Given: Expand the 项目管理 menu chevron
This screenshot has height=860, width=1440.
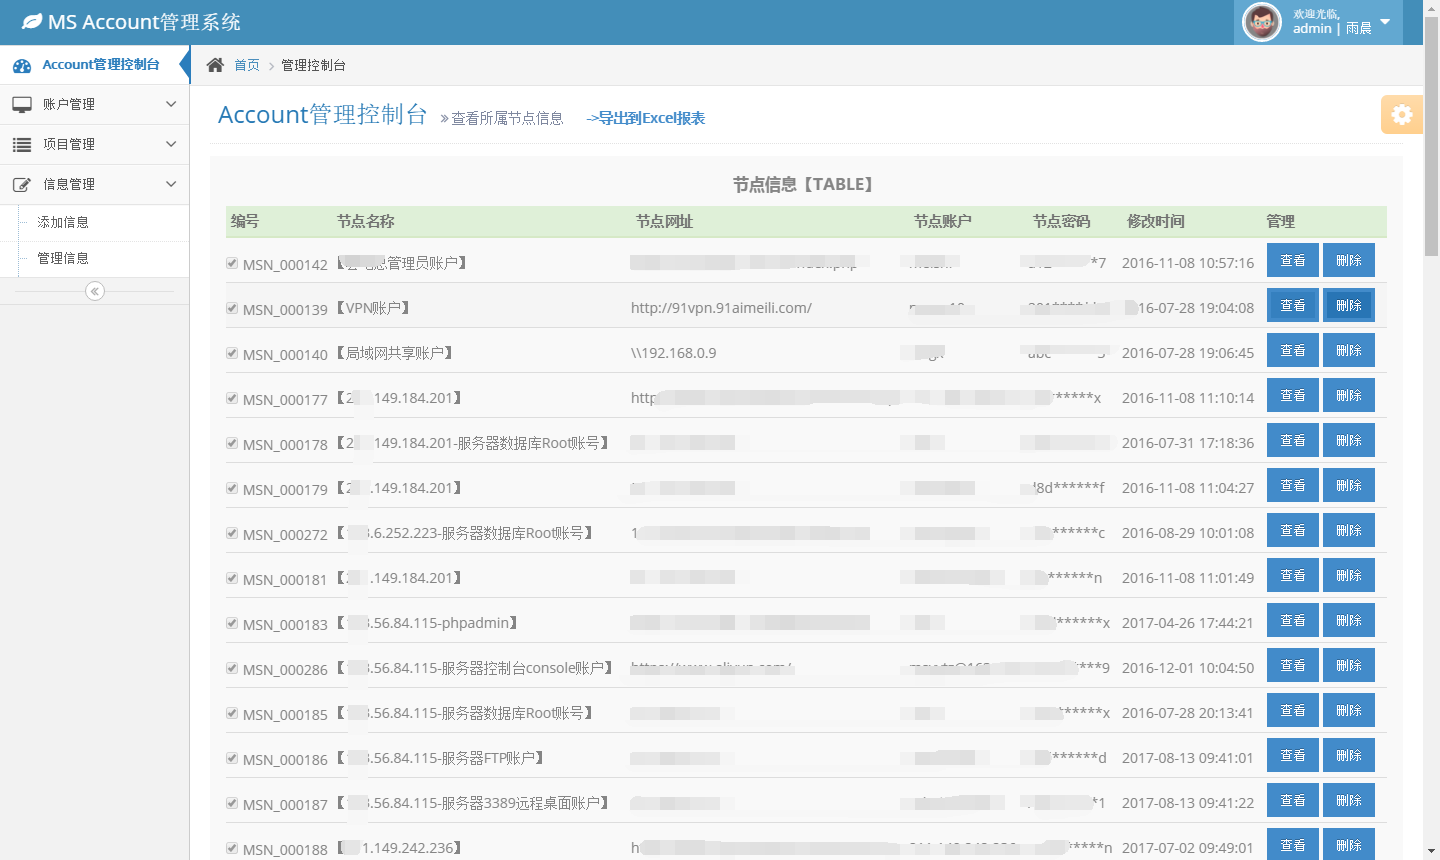Looking at the screenshot, I should pyautogui.click(x=171, y=144).
